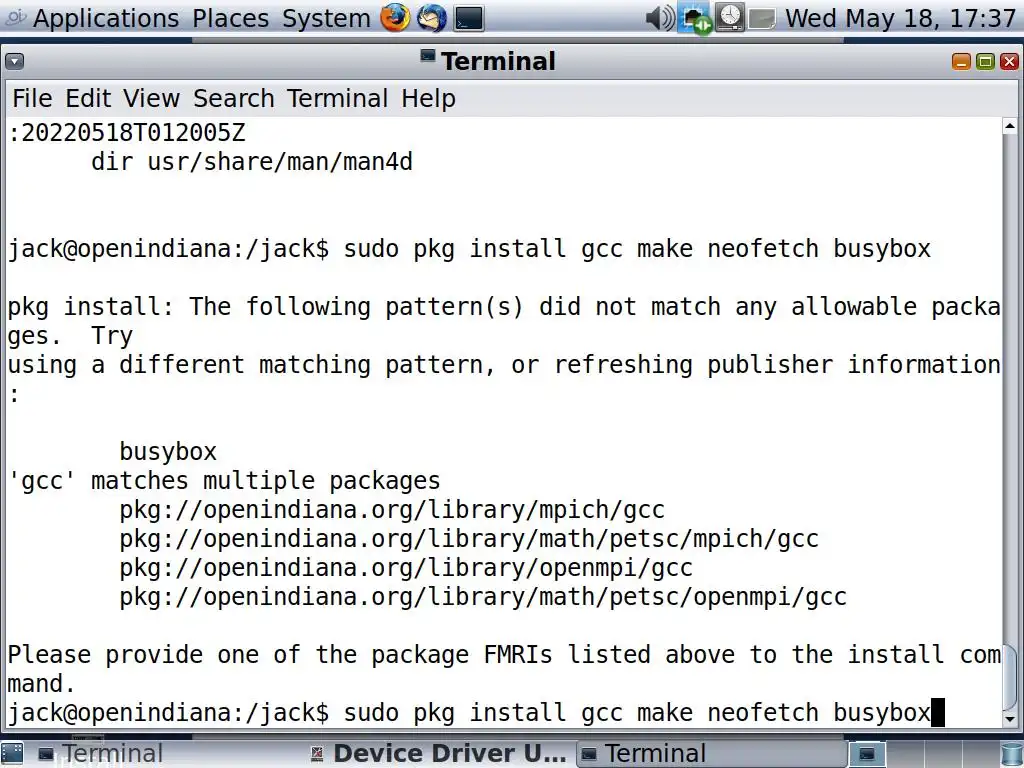Click the indented unmatched 'busybox' line
Screen dimensions: 1024x768
click(x=168, y=452)
